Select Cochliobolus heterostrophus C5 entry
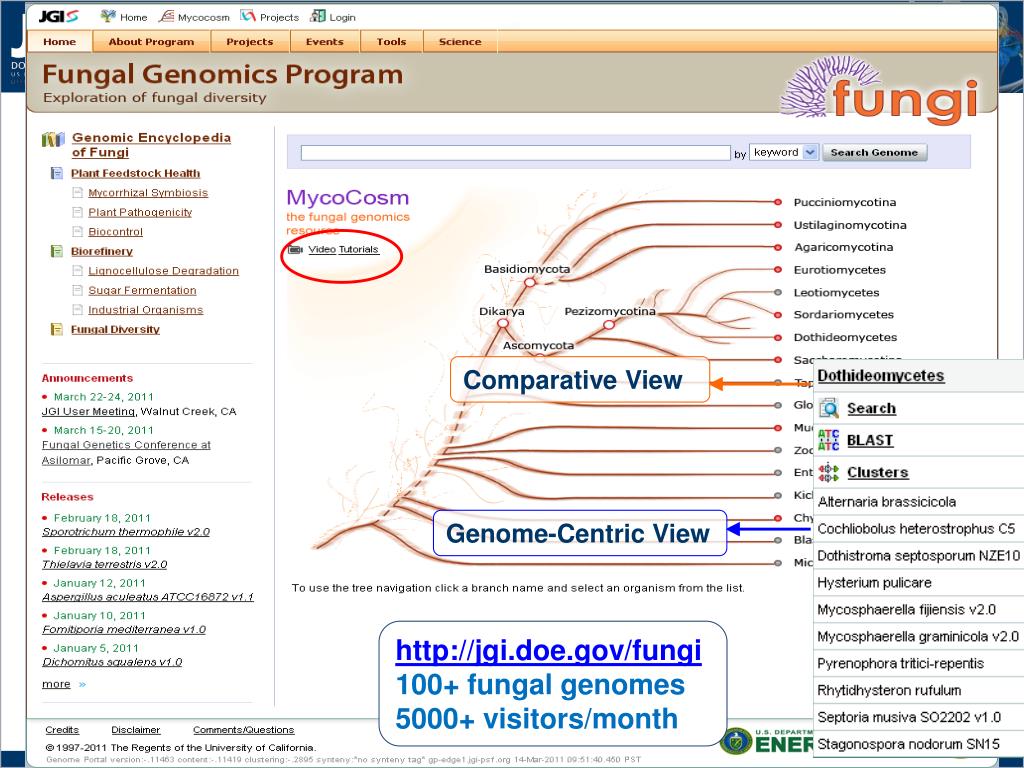1024x768 pixels. click(919, 528)
